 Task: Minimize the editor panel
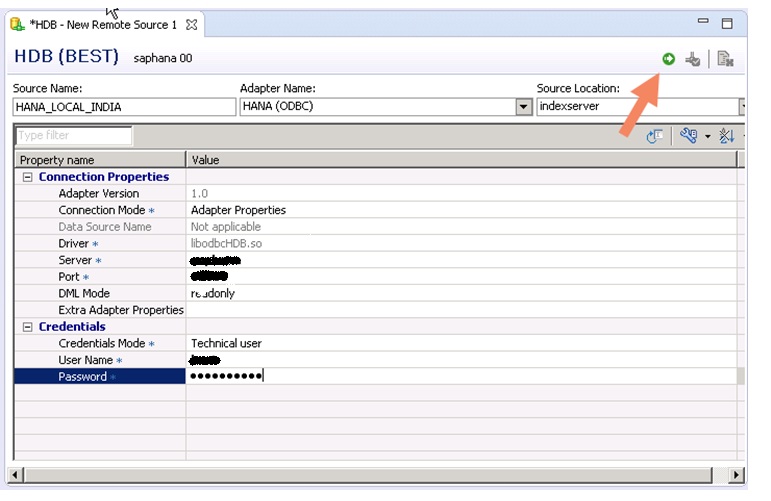pyautogui.click(x=703, y=21)
